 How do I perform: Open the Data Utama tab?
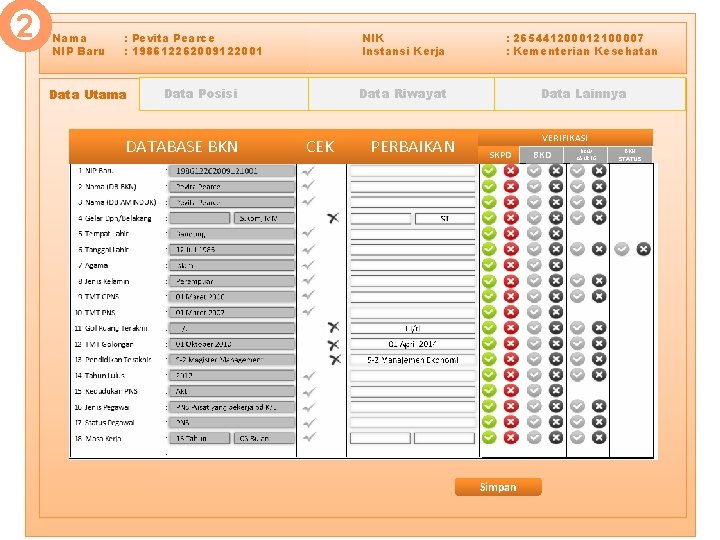coord(88,95)
